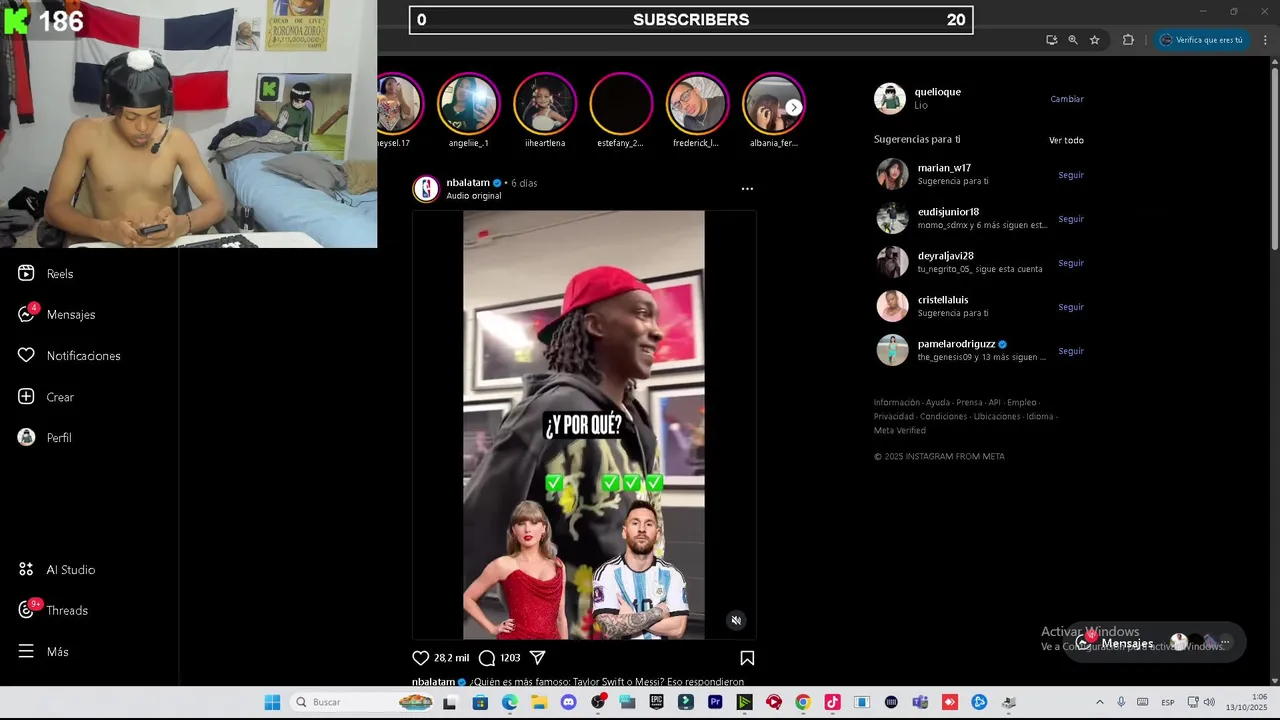Open the ESP language selector
This screenshot has width=1280, height=720.
coord(1168,702)
